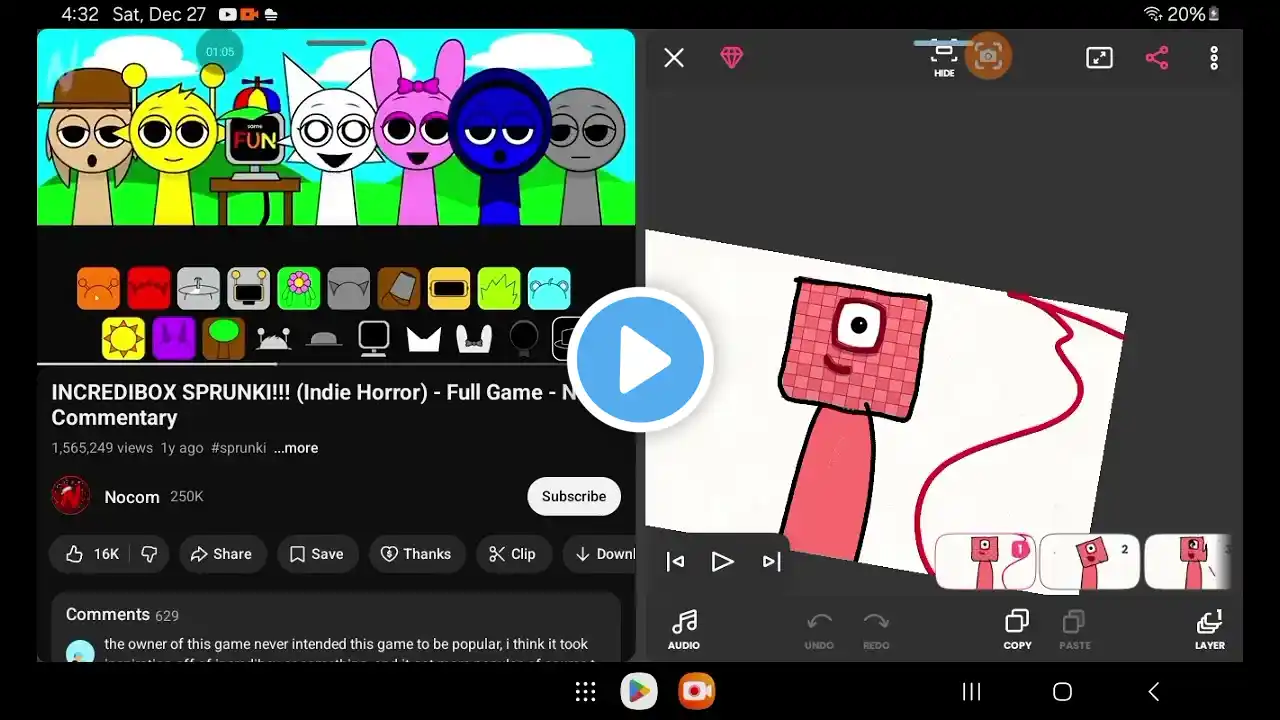Select the red Sprunki character icon
Screen dimensions: 1280x720
coord(148,289)
